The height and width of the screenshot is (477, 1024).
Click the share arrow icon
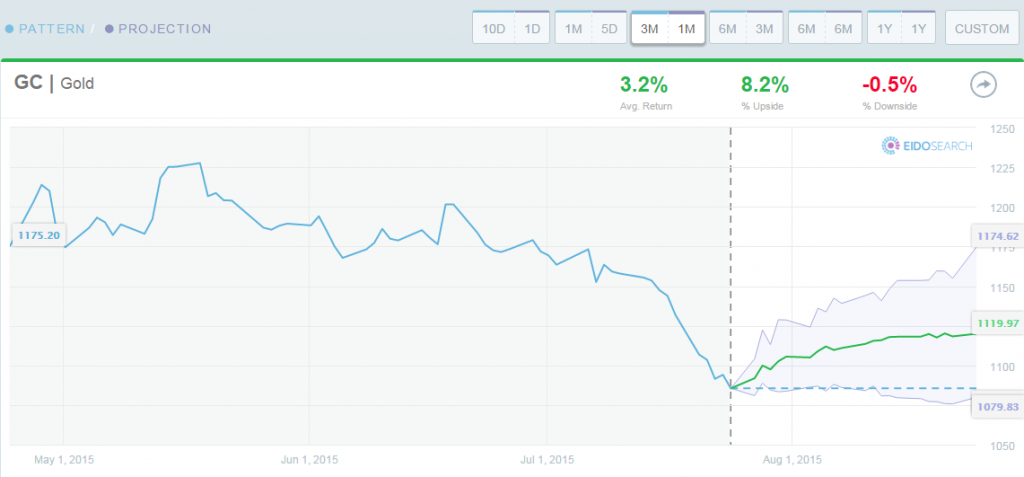click(982, 85)
